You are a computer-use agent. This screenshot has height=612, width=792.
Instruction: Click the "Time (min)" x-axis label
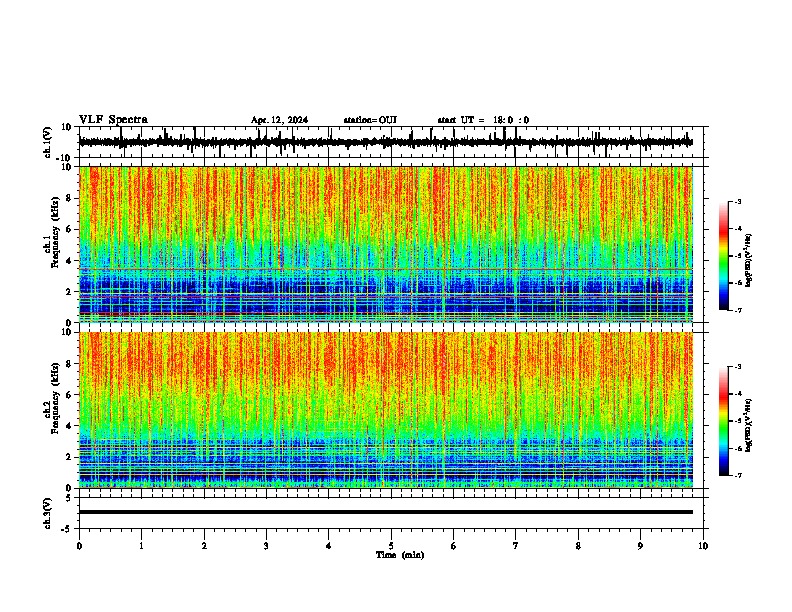pyautogui.click(x=400, y=555)
